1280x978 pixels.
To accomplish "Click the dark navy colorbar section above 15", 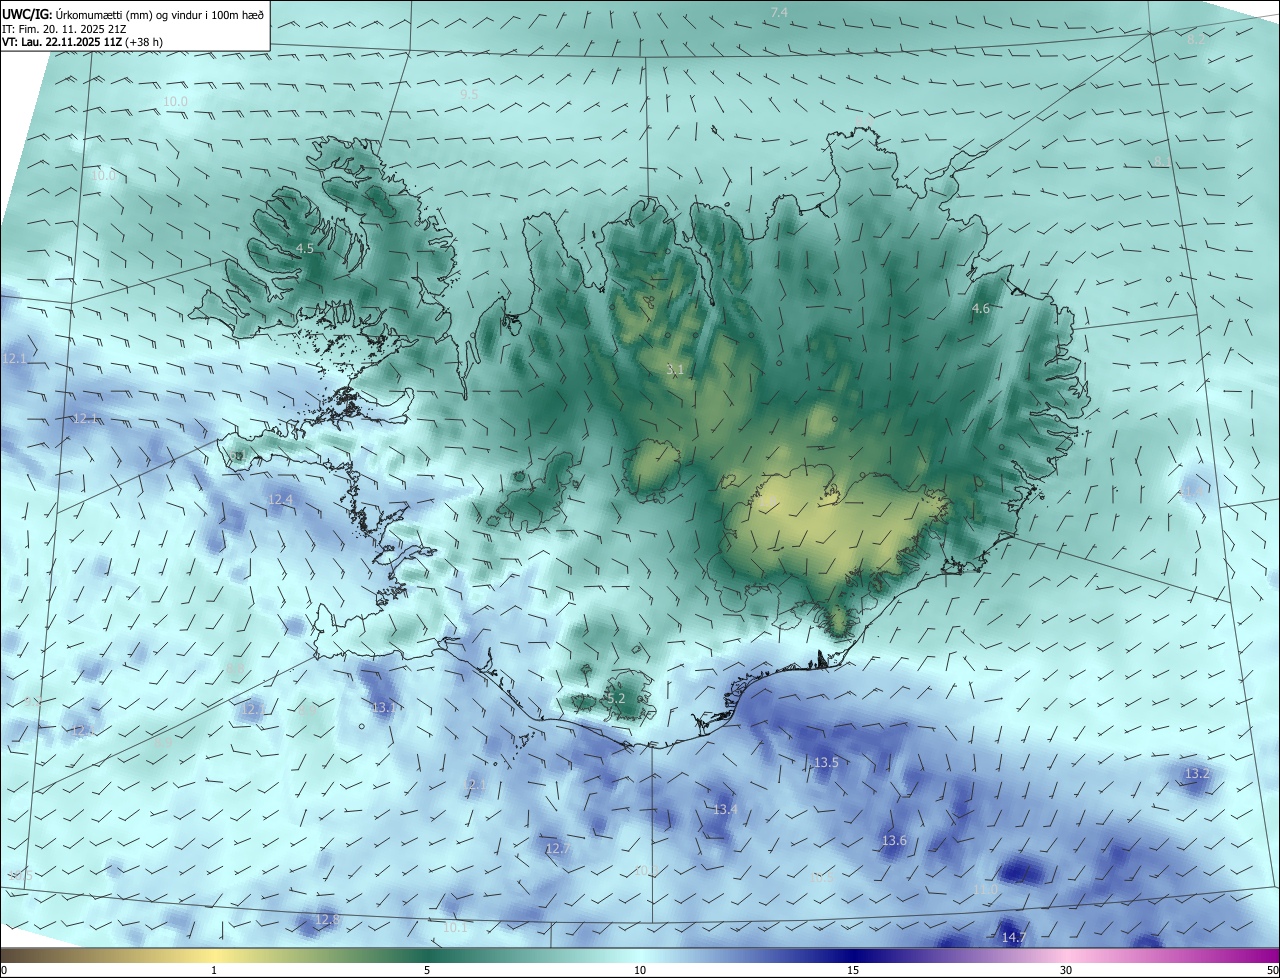I will click(853, 955).
